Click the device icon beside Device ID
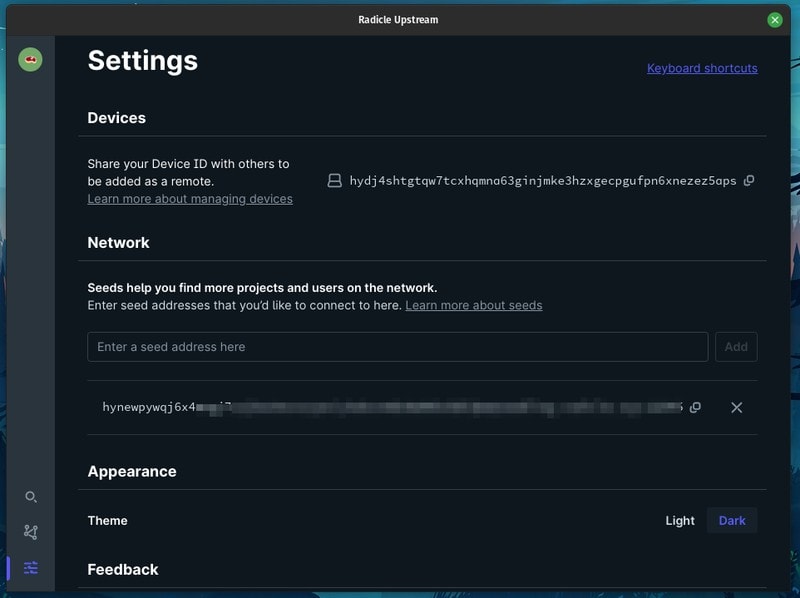The width and height of the screenshot is (800, 598). click(335, 181)
